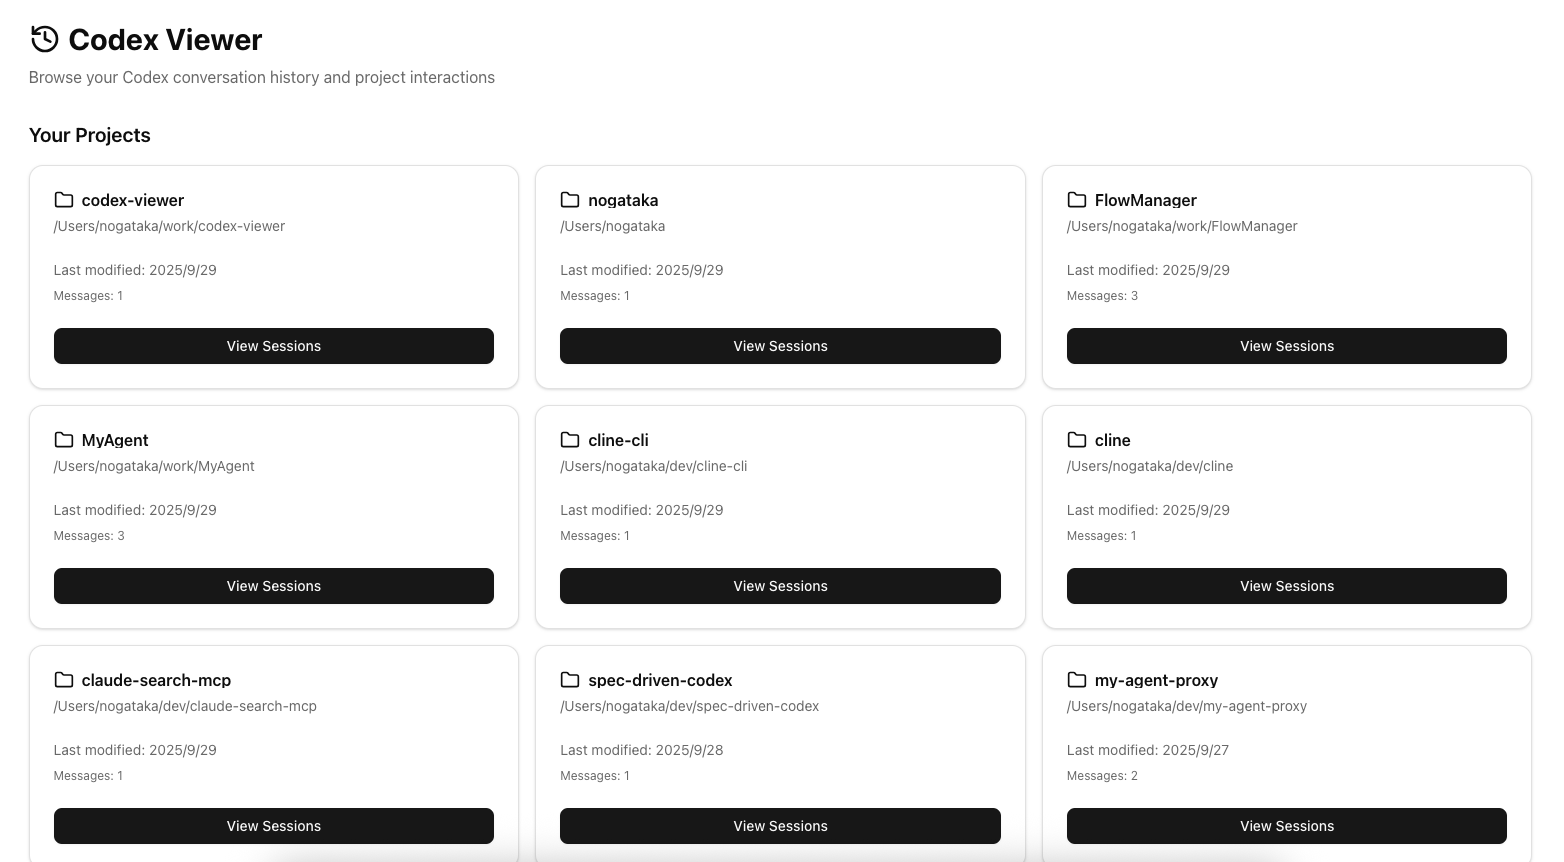The height and width of the screenshot is (862, 1564).
Task: Click the my-agent-proxy folder icon
Action: (x=1077, y=680)
